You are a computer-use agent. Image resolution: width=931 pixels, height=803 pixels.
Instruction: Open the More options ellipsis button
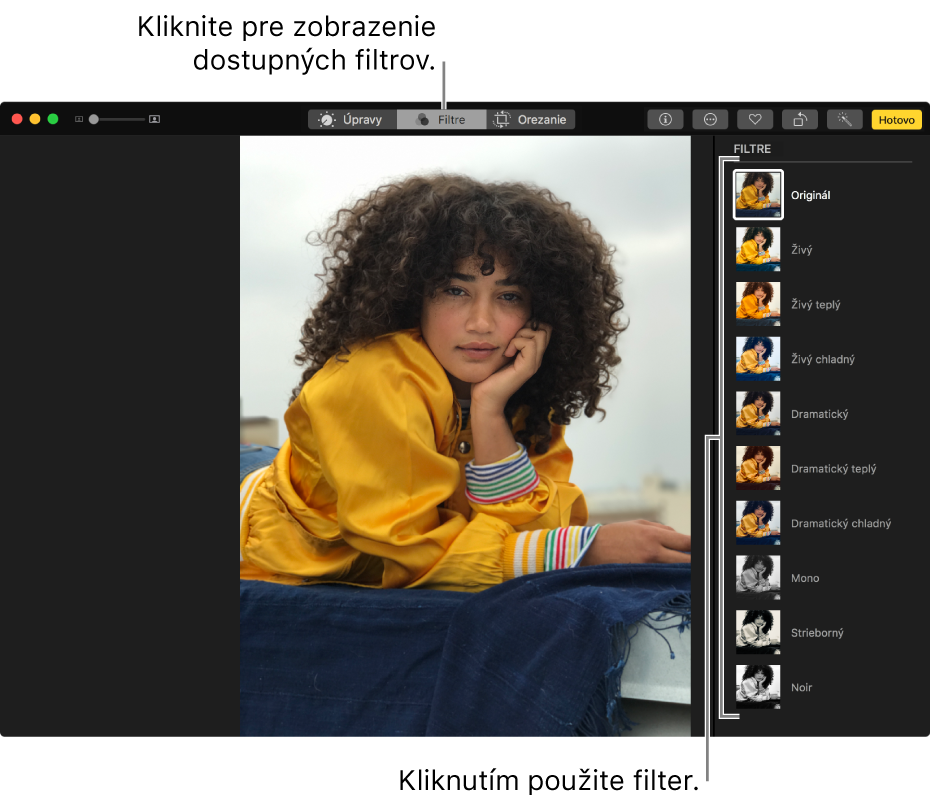(710, 119)
